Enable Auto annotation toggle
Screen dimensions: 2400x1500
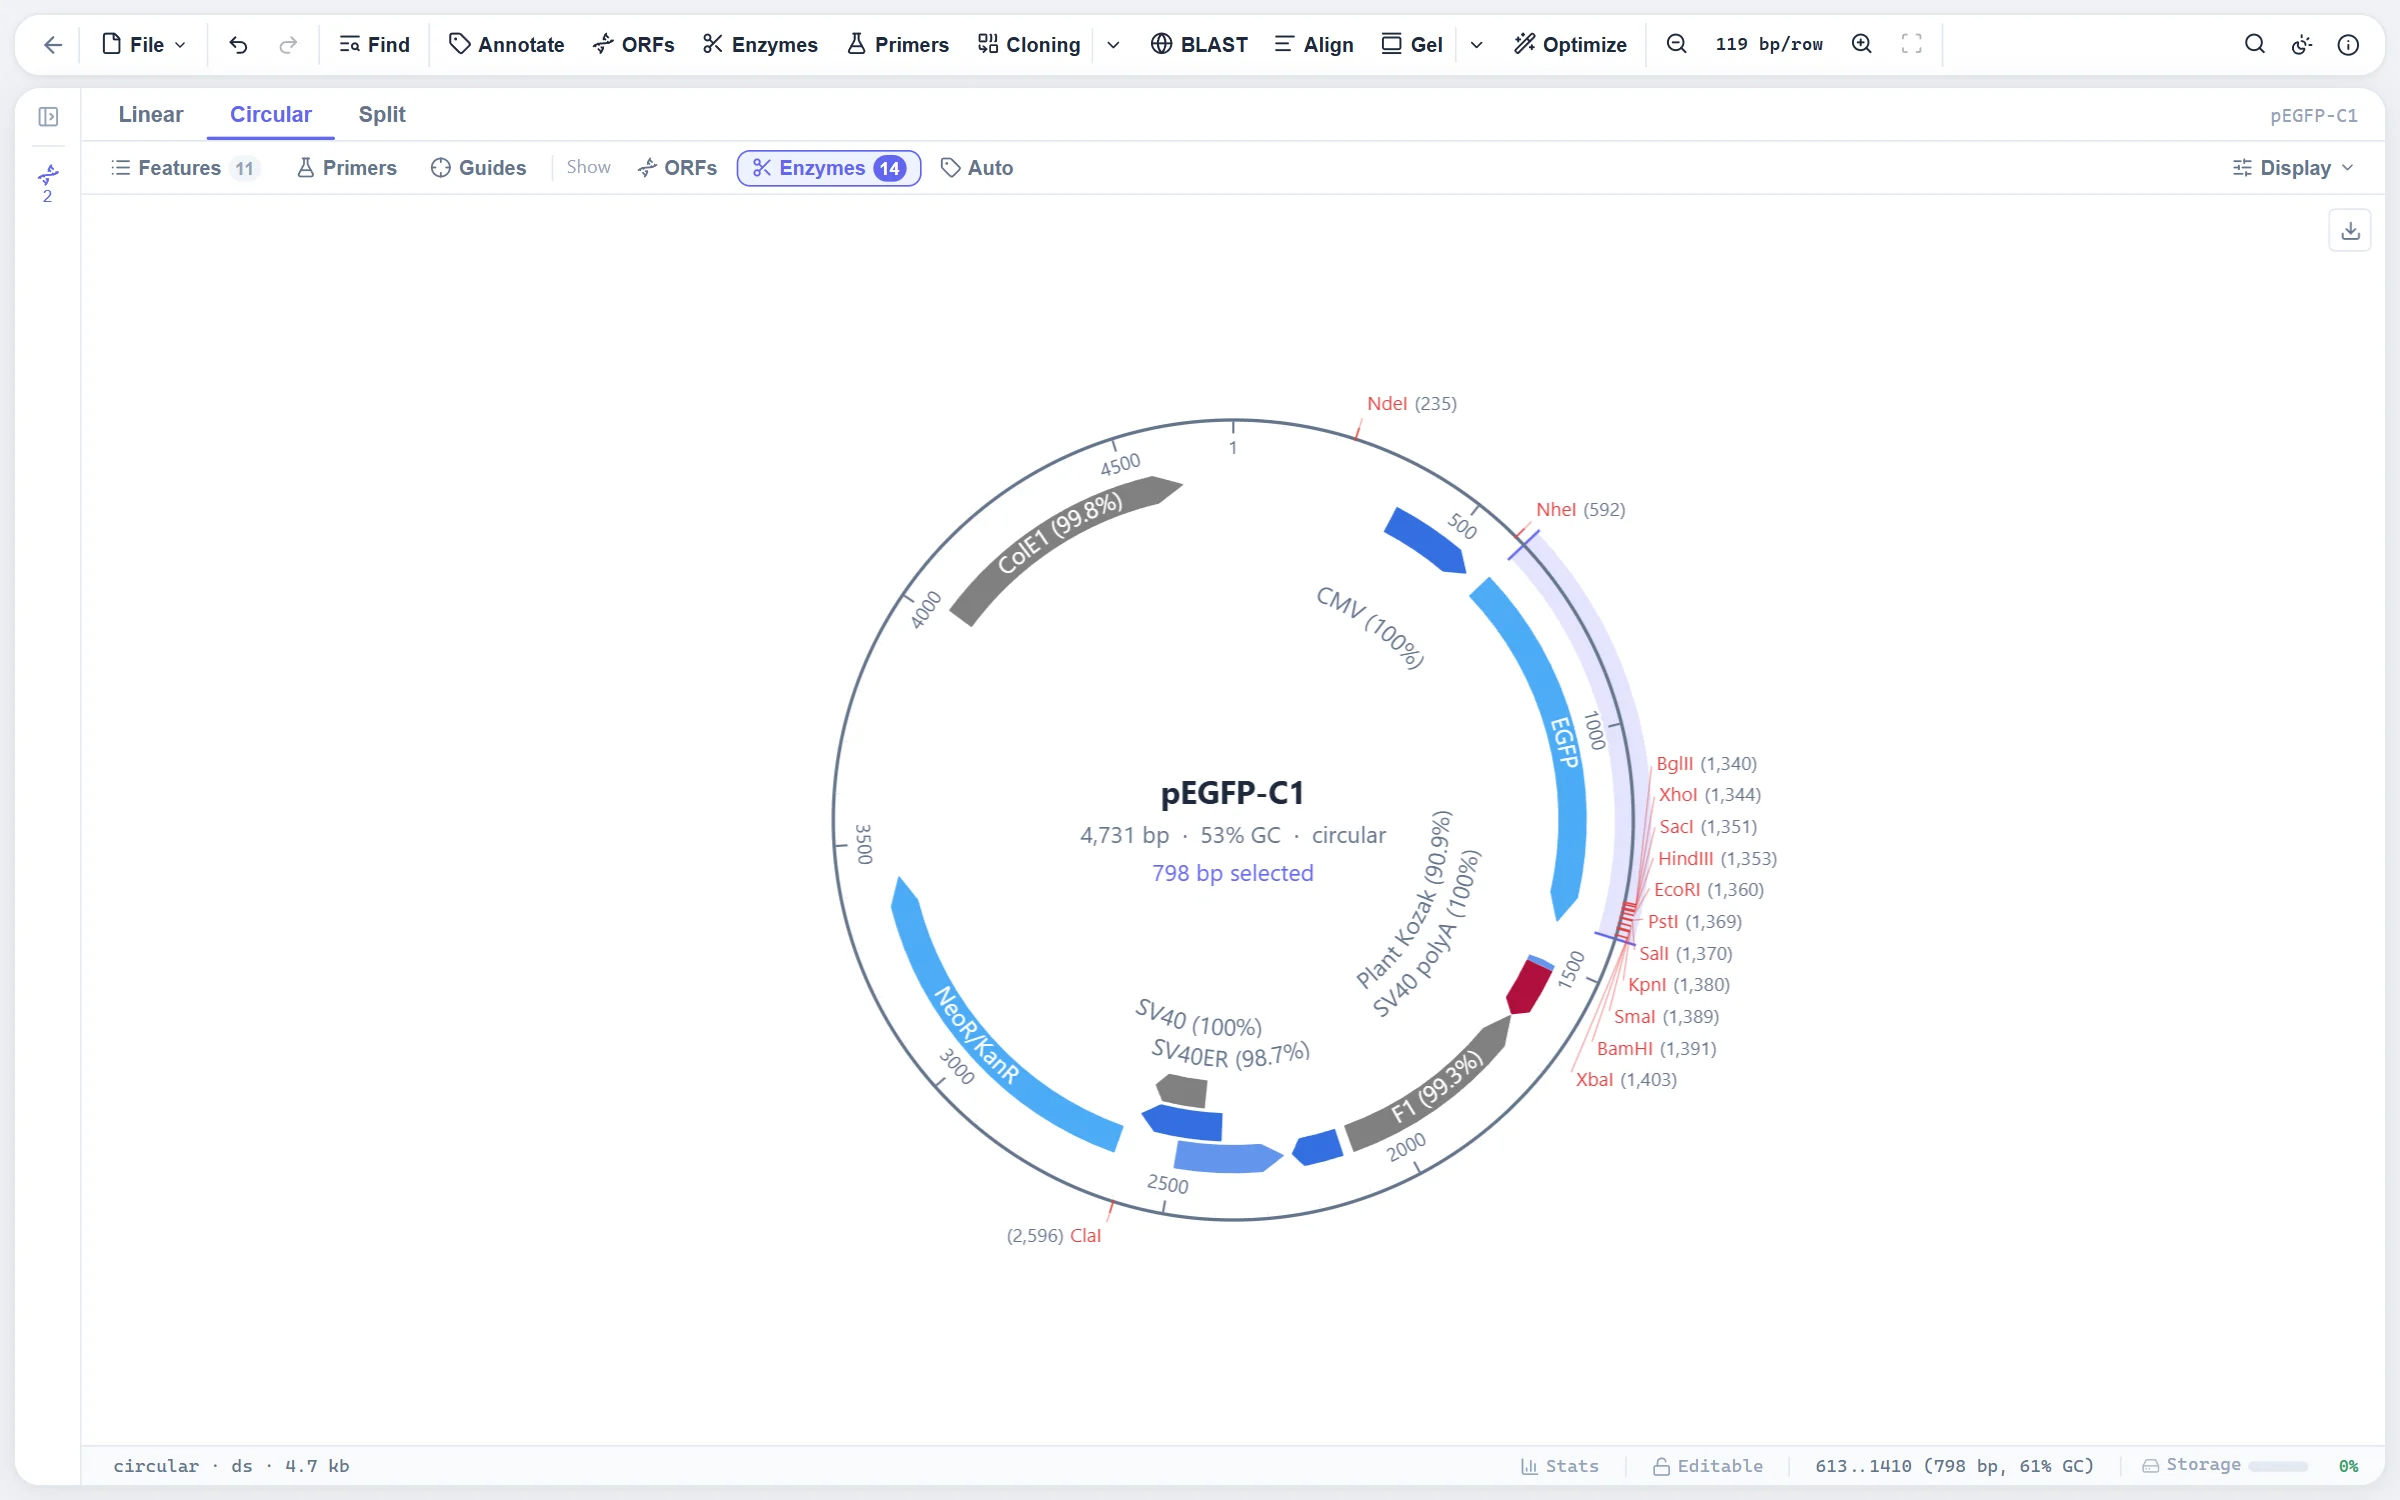point(977,168)
